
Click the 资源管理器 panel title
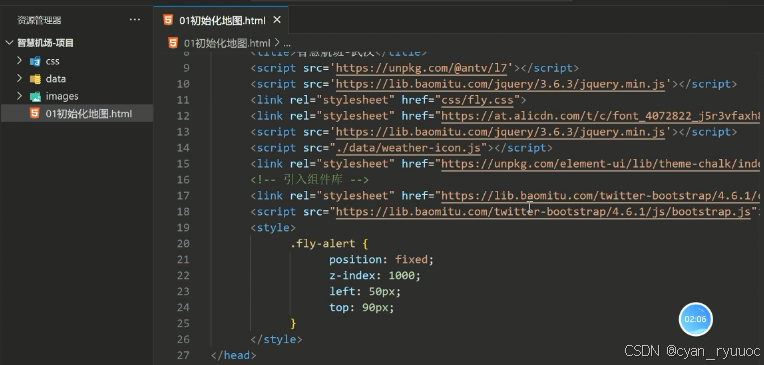click(39, 20)
